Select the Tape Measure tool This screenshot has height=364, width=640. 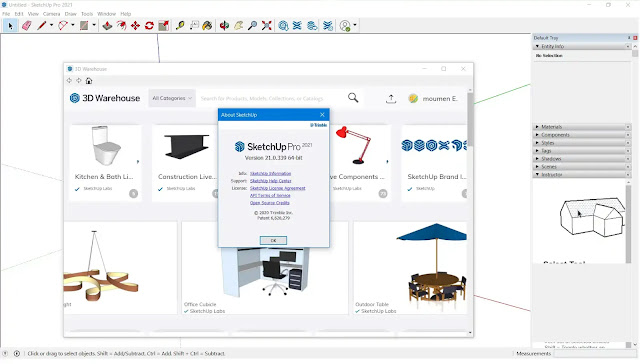pos(180,26)
